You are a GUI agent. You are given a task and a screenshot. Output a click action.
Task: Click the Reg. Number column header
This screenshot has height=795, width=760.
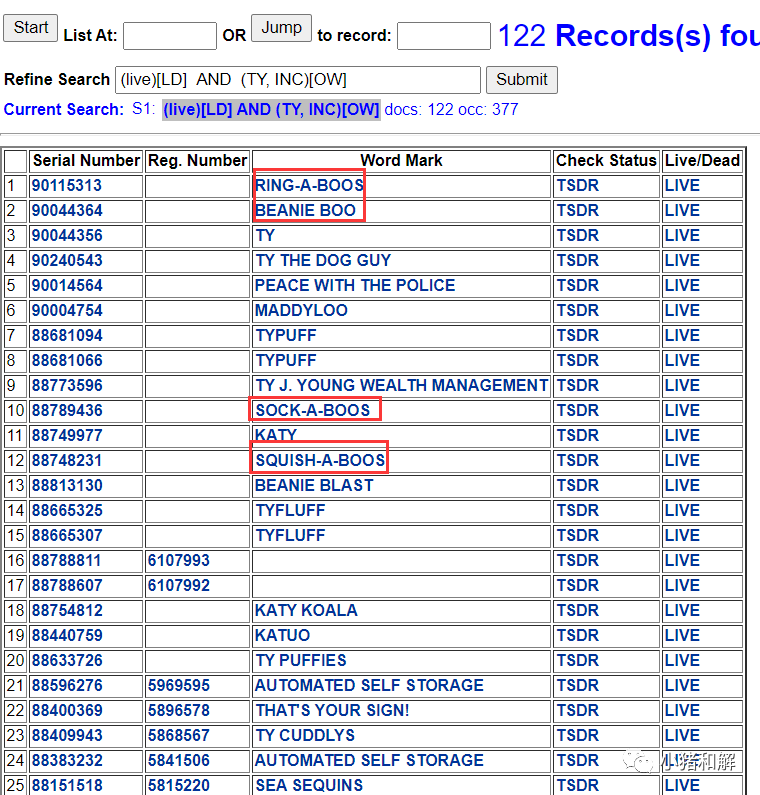(197, 161)
